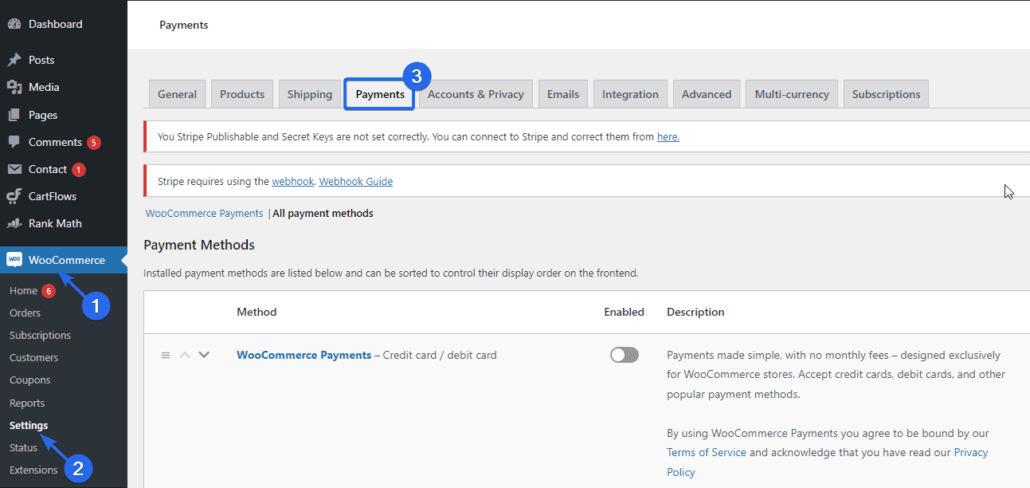1030x488 pixels.
Task: Open Coupons submenu item
Action: [30, 380]
